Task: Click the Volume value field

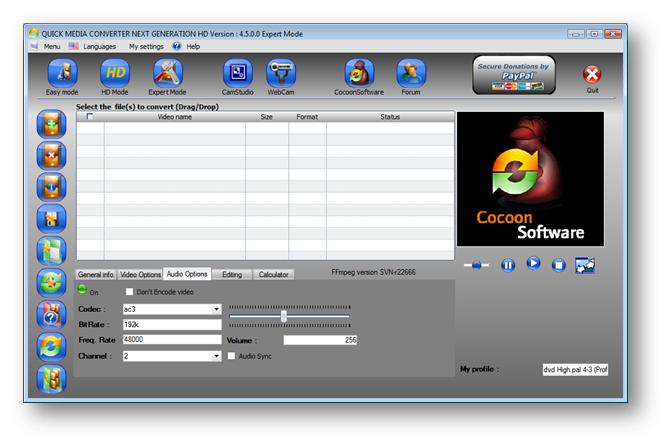Action: click(x=320, y=340)
